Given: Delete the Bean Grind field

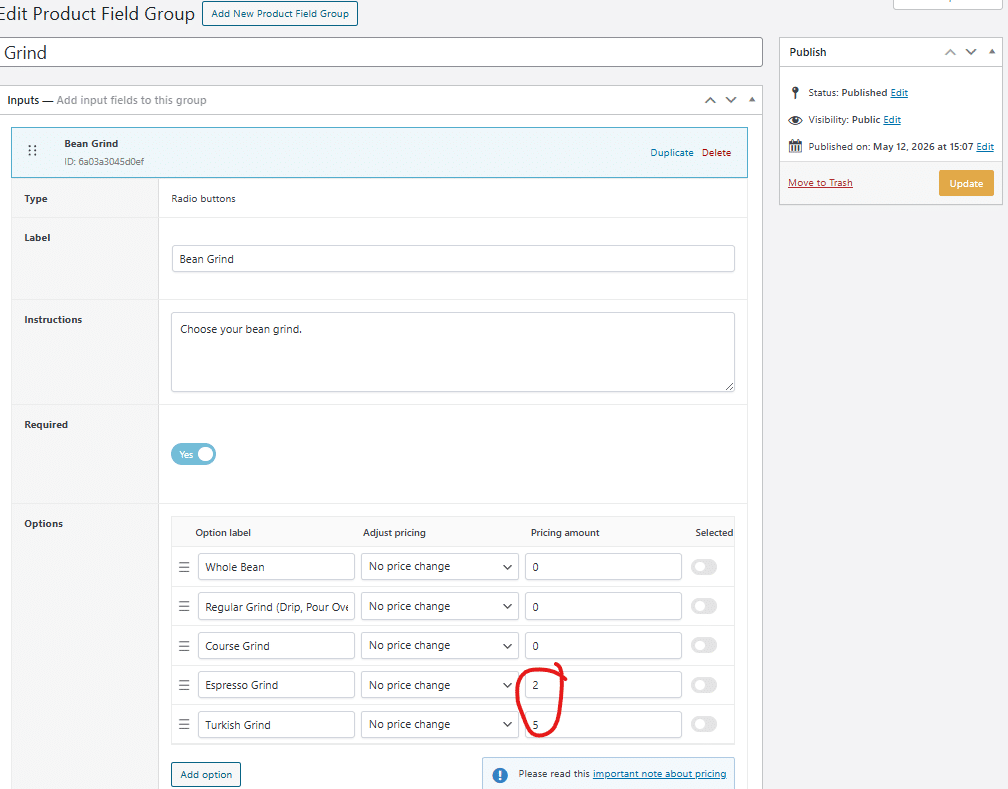Looking at the screenshot, I should (716, 152).
